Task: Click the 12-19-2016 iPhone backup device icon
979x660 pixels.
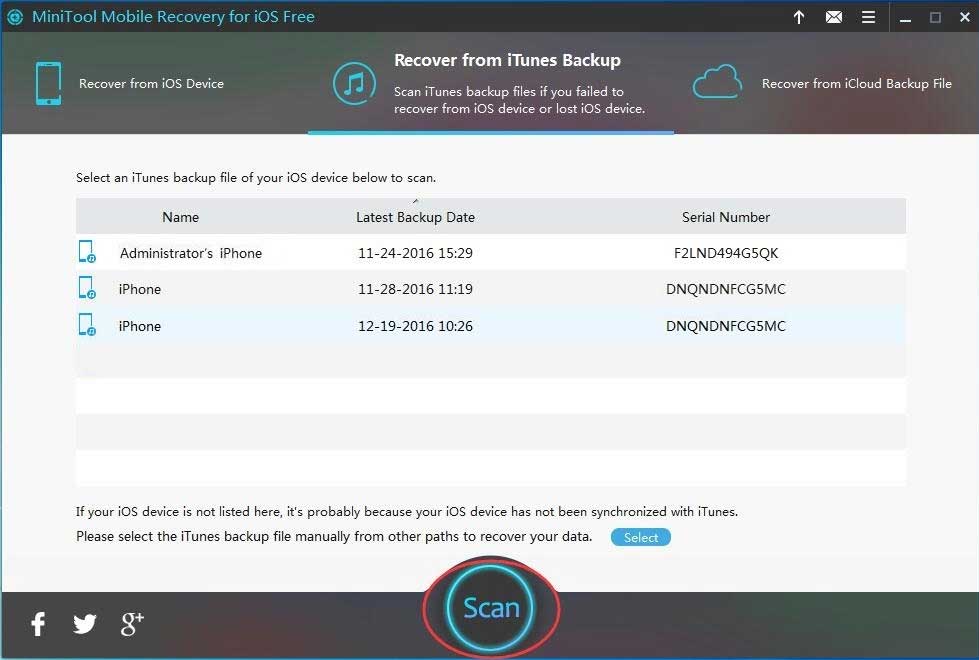Action: (87, 325)
